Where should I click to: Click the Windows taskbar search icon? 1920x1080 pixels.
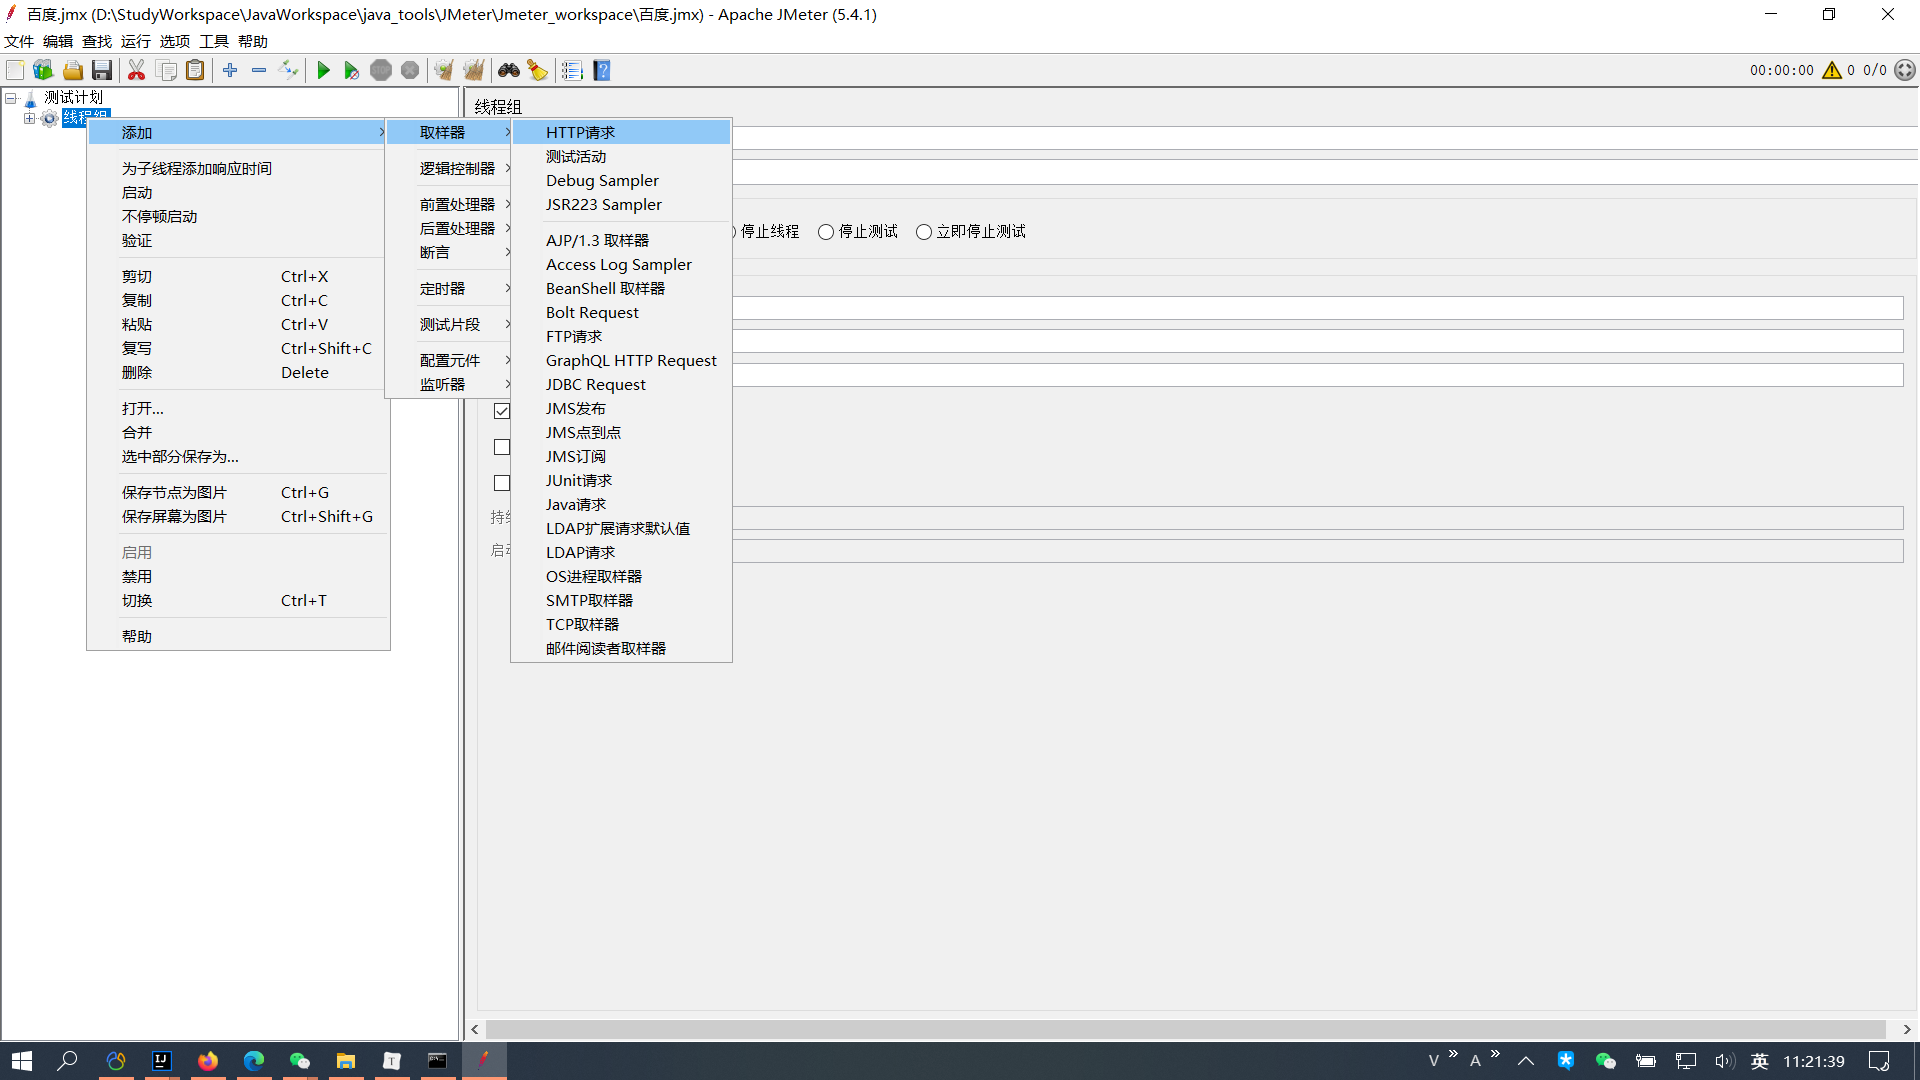coord(68,1061)
